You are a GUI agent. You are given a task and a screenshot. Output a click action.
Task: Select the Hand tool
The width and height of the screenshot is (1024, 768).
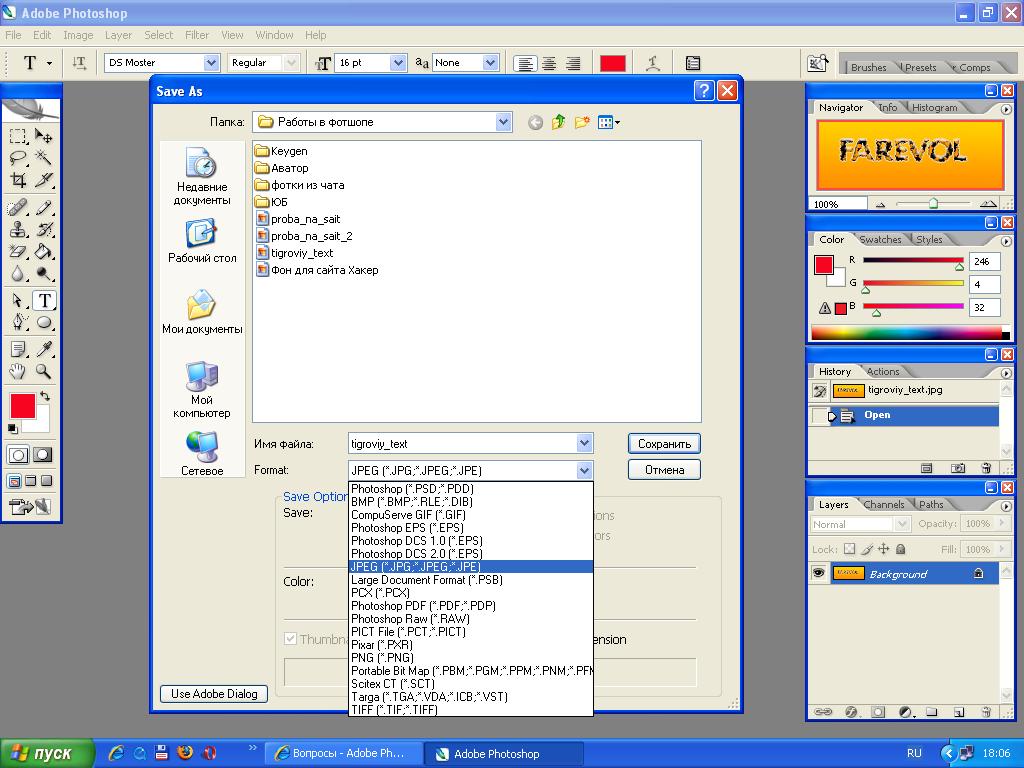pos(18,371)
